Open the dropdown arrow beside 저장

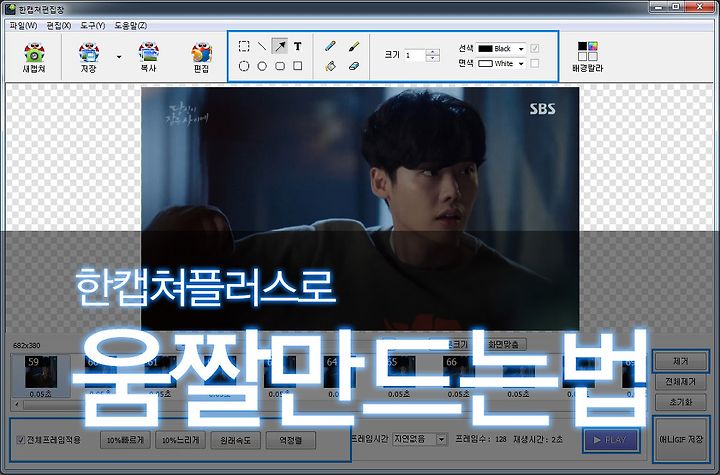pos(119,57)
